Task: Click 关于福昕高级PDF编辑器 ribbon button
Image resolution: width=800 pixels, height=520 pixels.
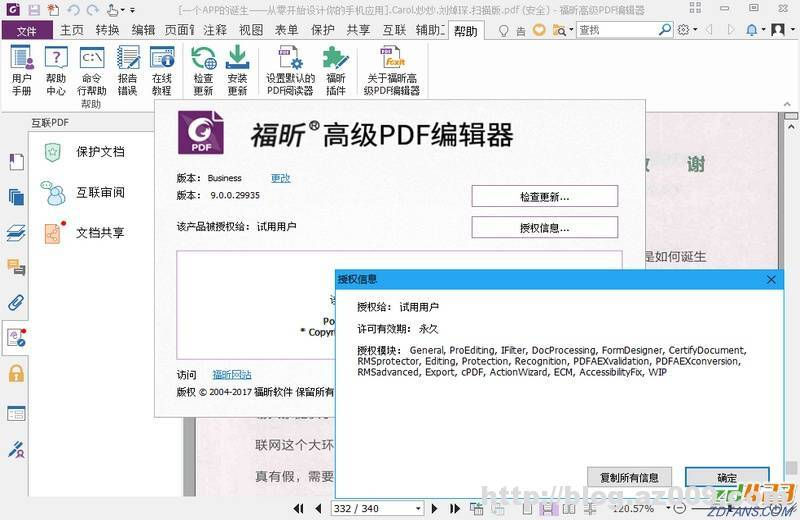Action: [x=392, y=70]
